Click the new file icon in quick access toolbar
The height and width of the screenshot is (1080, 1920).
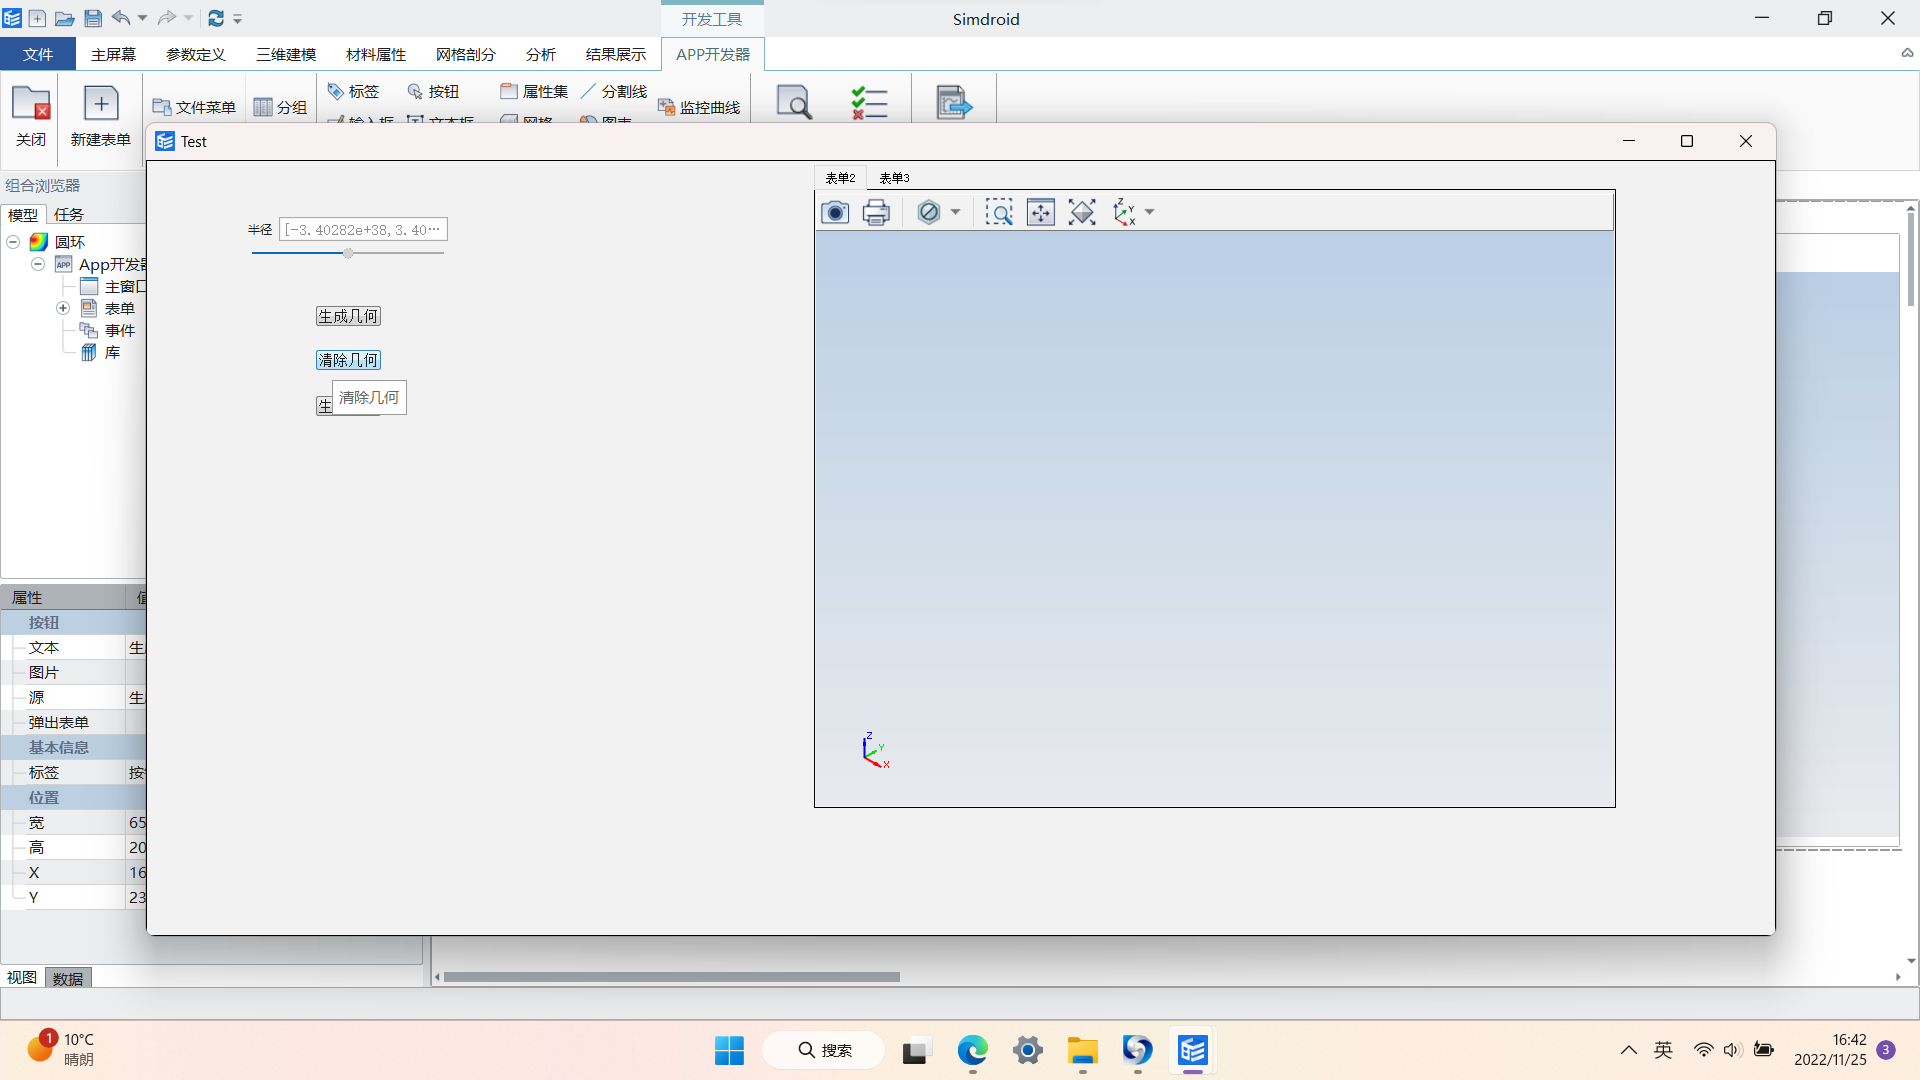pyautogui.click(x=37, y=18)
